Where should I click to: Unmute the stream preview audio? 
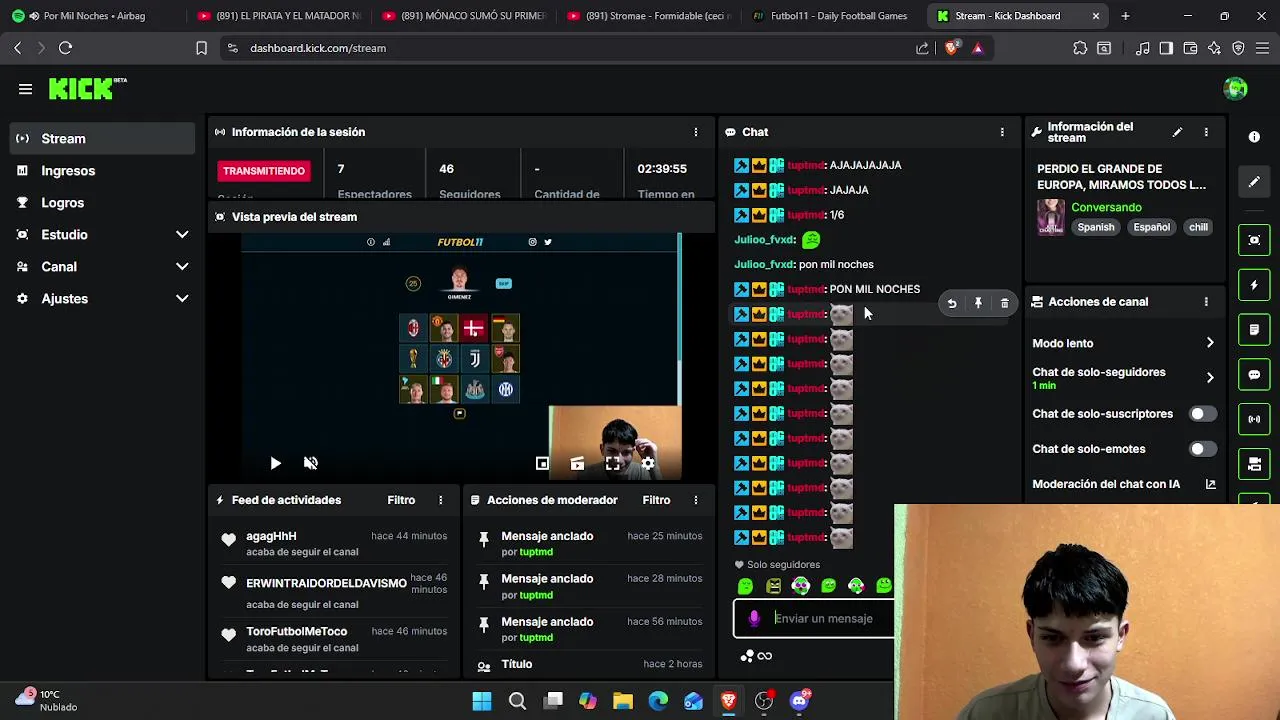(x=311, y=463)
